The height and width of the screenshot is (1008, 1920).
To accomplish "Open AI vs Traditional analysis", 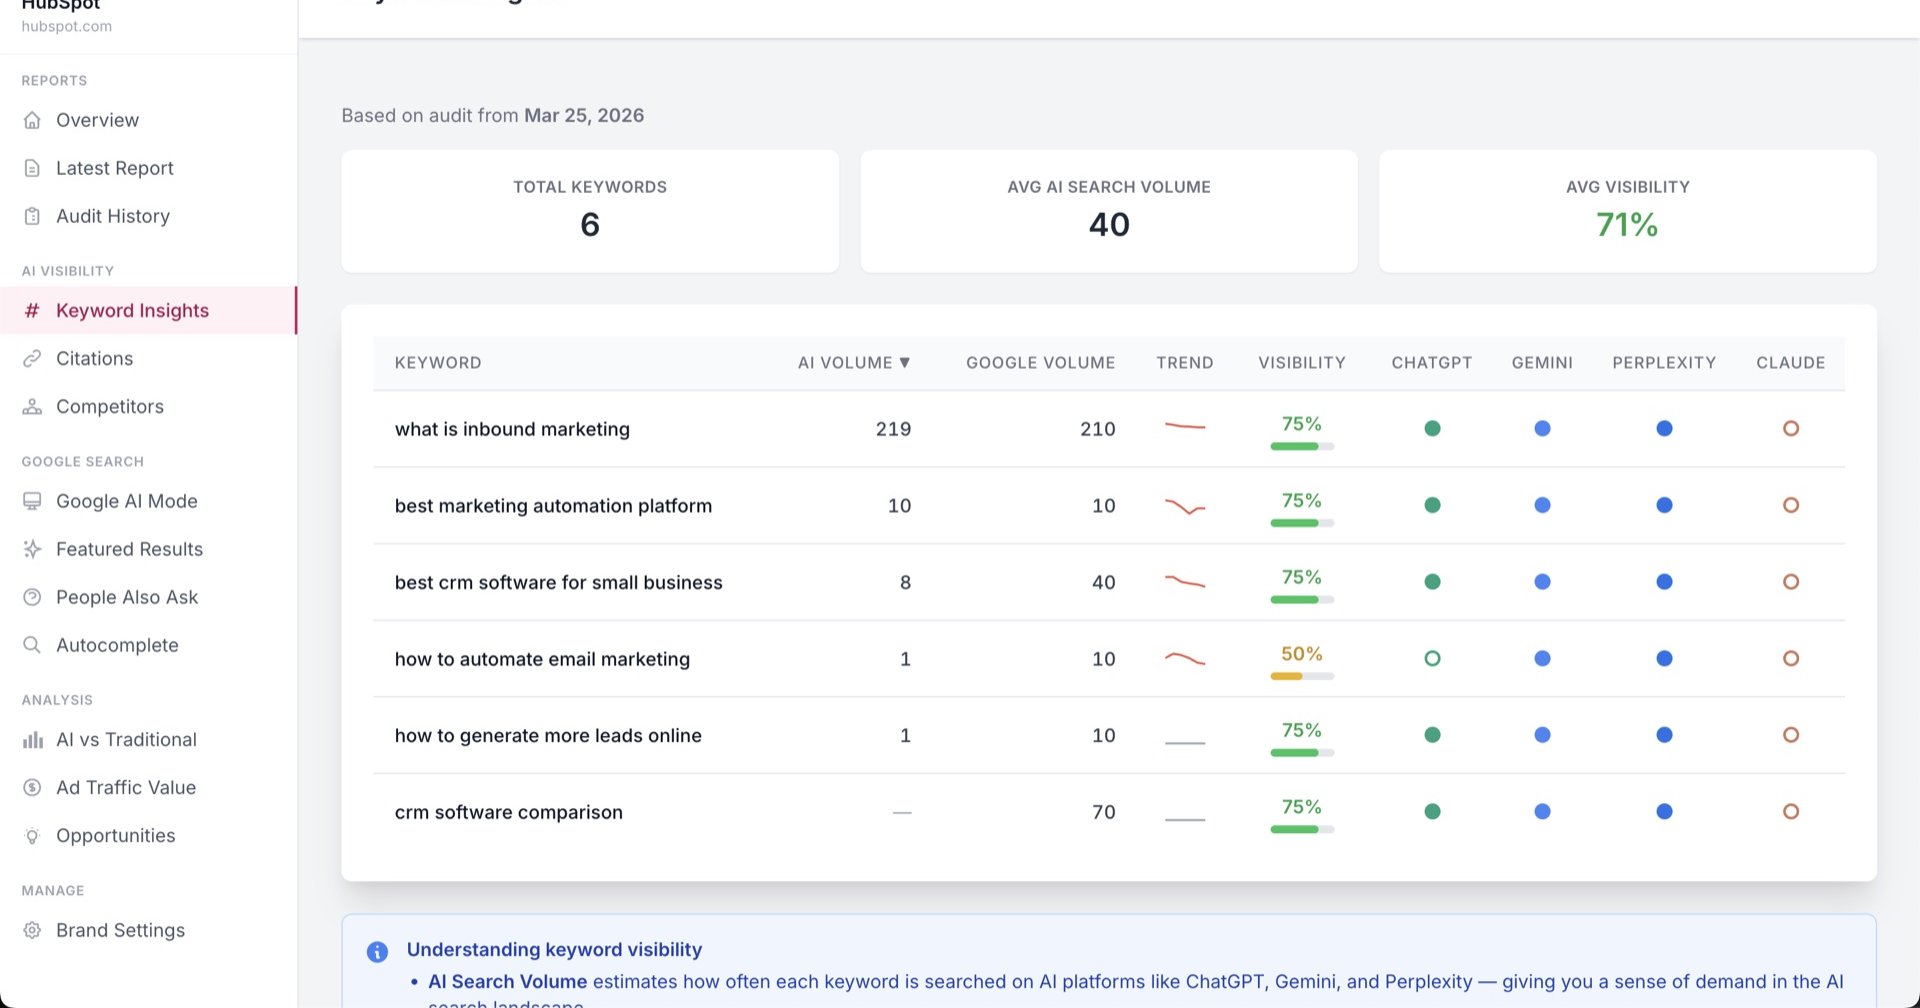I will tap(148, 740).
